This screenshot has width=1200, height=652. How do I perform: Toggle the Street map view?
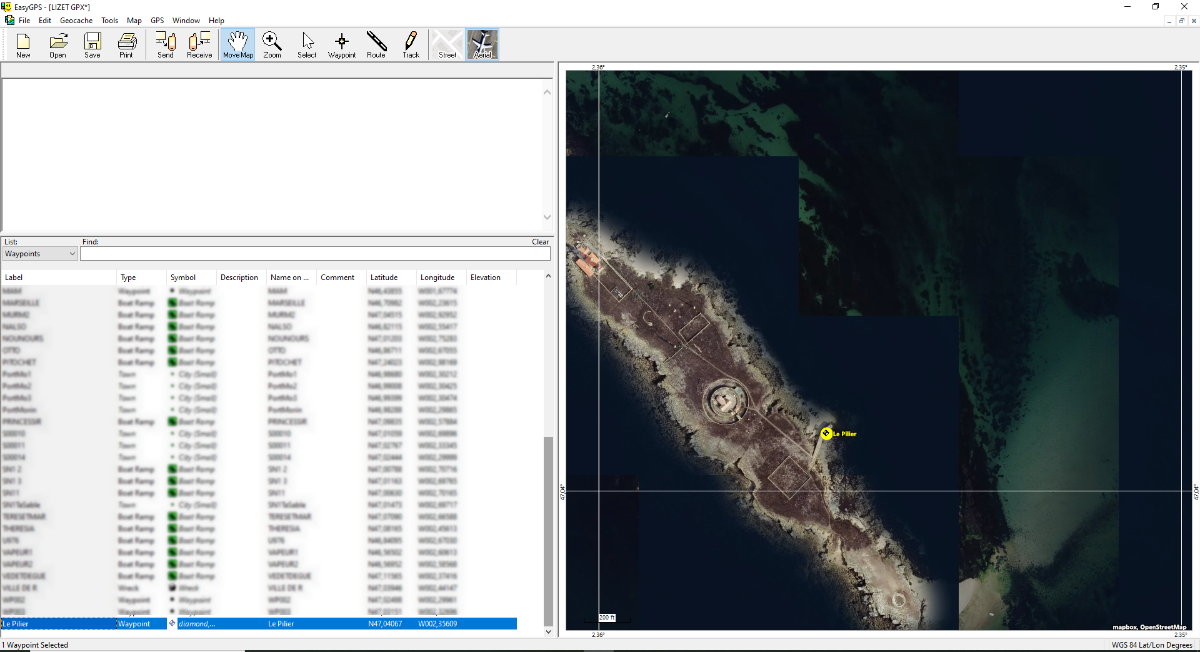click(x=447, y=45)
